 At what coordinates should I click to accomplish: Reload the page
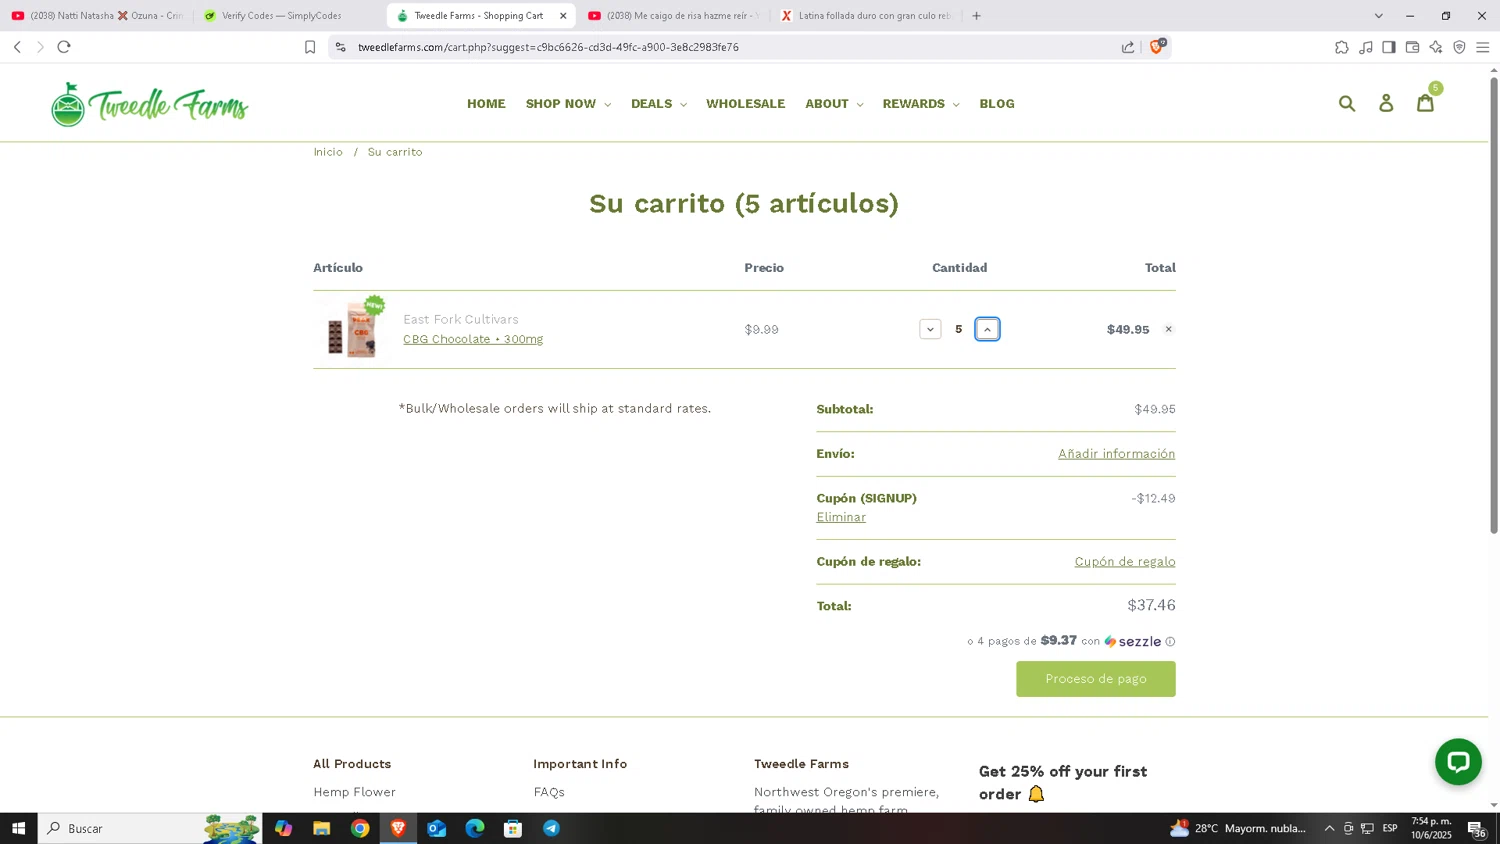coord(64,47)
